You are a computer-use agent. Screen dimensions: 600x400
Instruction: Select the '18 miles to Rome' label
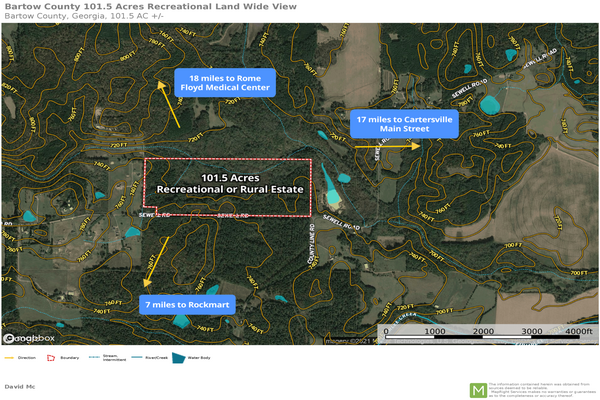click(x=223, y=82)
